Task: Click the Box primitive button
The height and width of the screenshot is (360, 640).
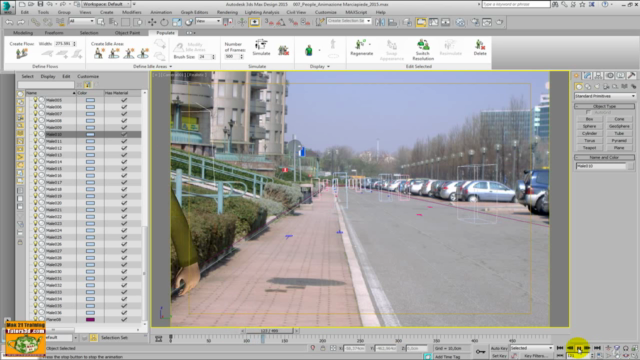Action: (589, 119)
